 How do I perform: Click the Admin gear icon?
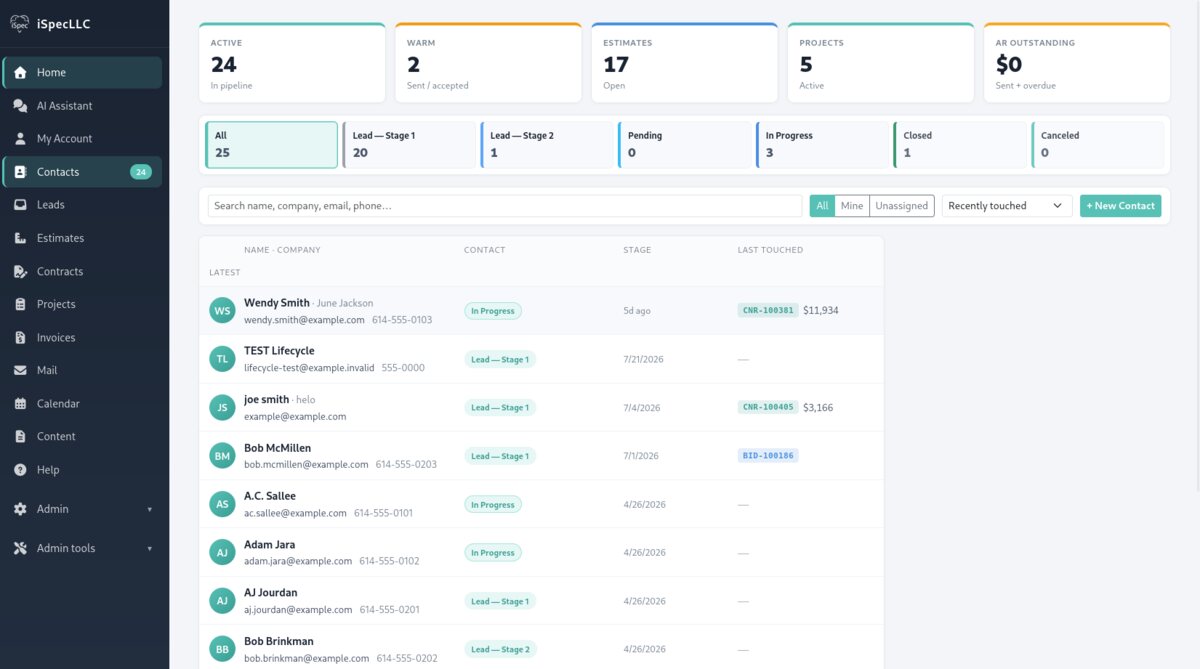[x=20, y=509]
